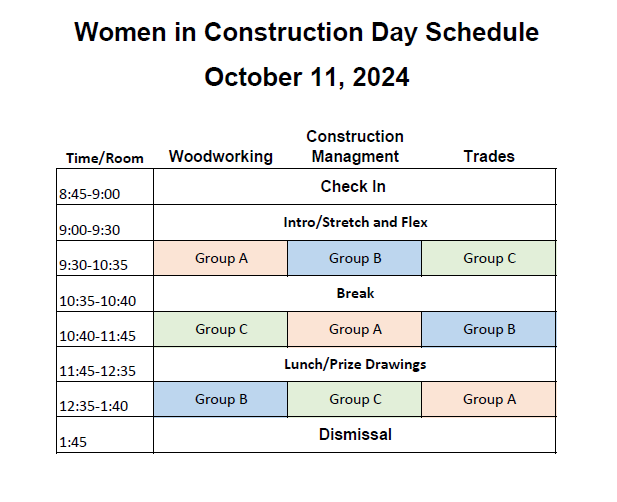Screen dimensions: 617x502
Task: Click the "Check In" schedule row
Action: [353, 187]
